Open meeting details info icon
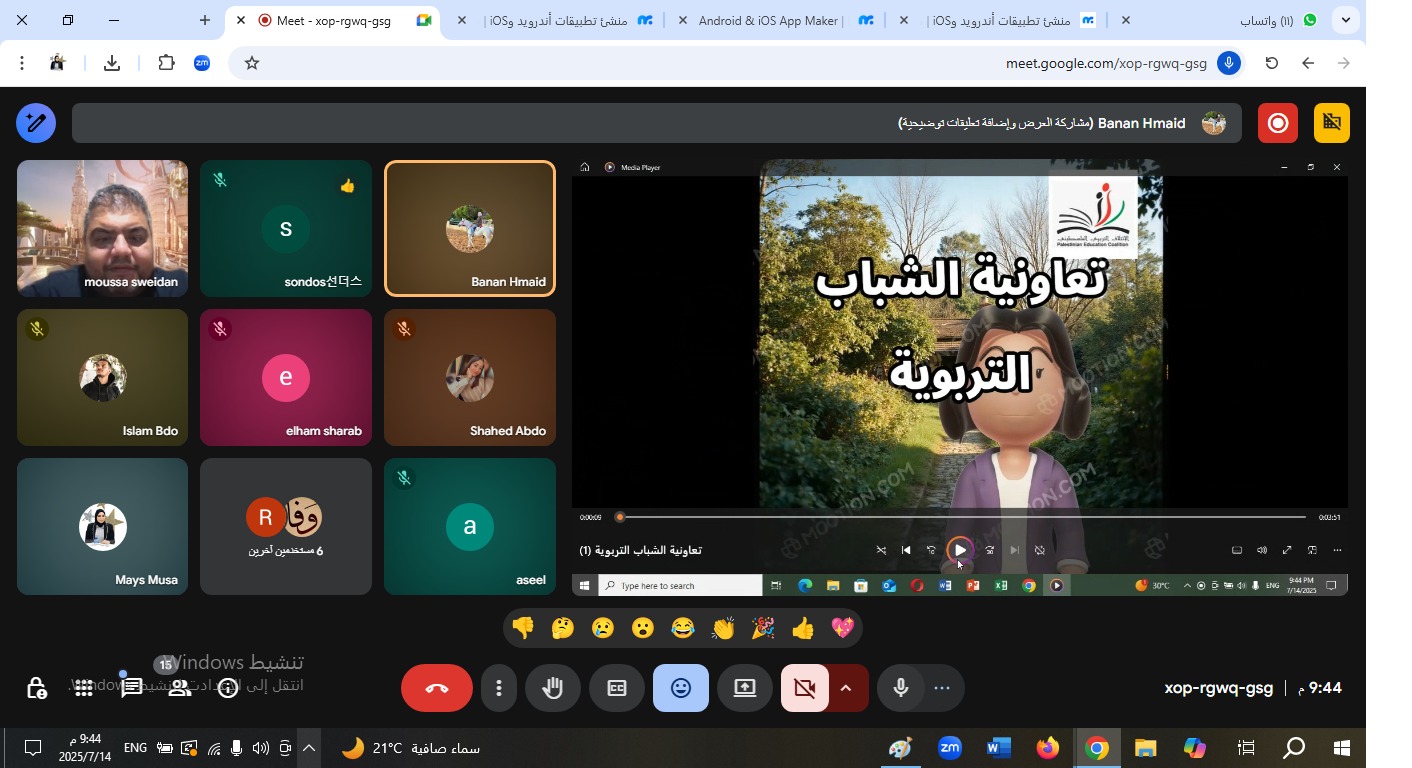This screenshot has height=768, width=1412. [x=228, y=688]
